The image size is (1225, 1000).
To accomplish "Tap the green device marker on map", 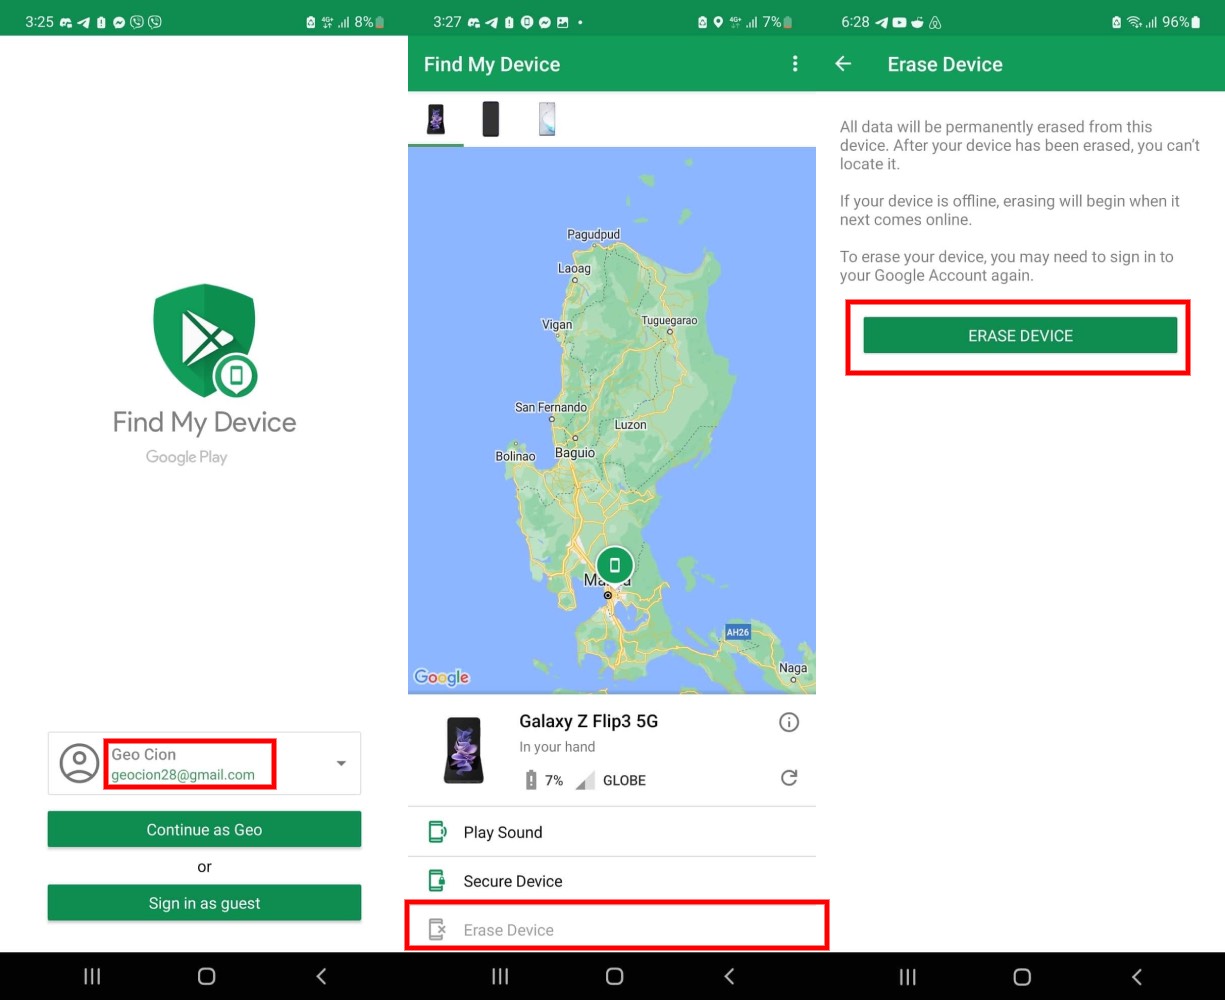I will [615, 565].
